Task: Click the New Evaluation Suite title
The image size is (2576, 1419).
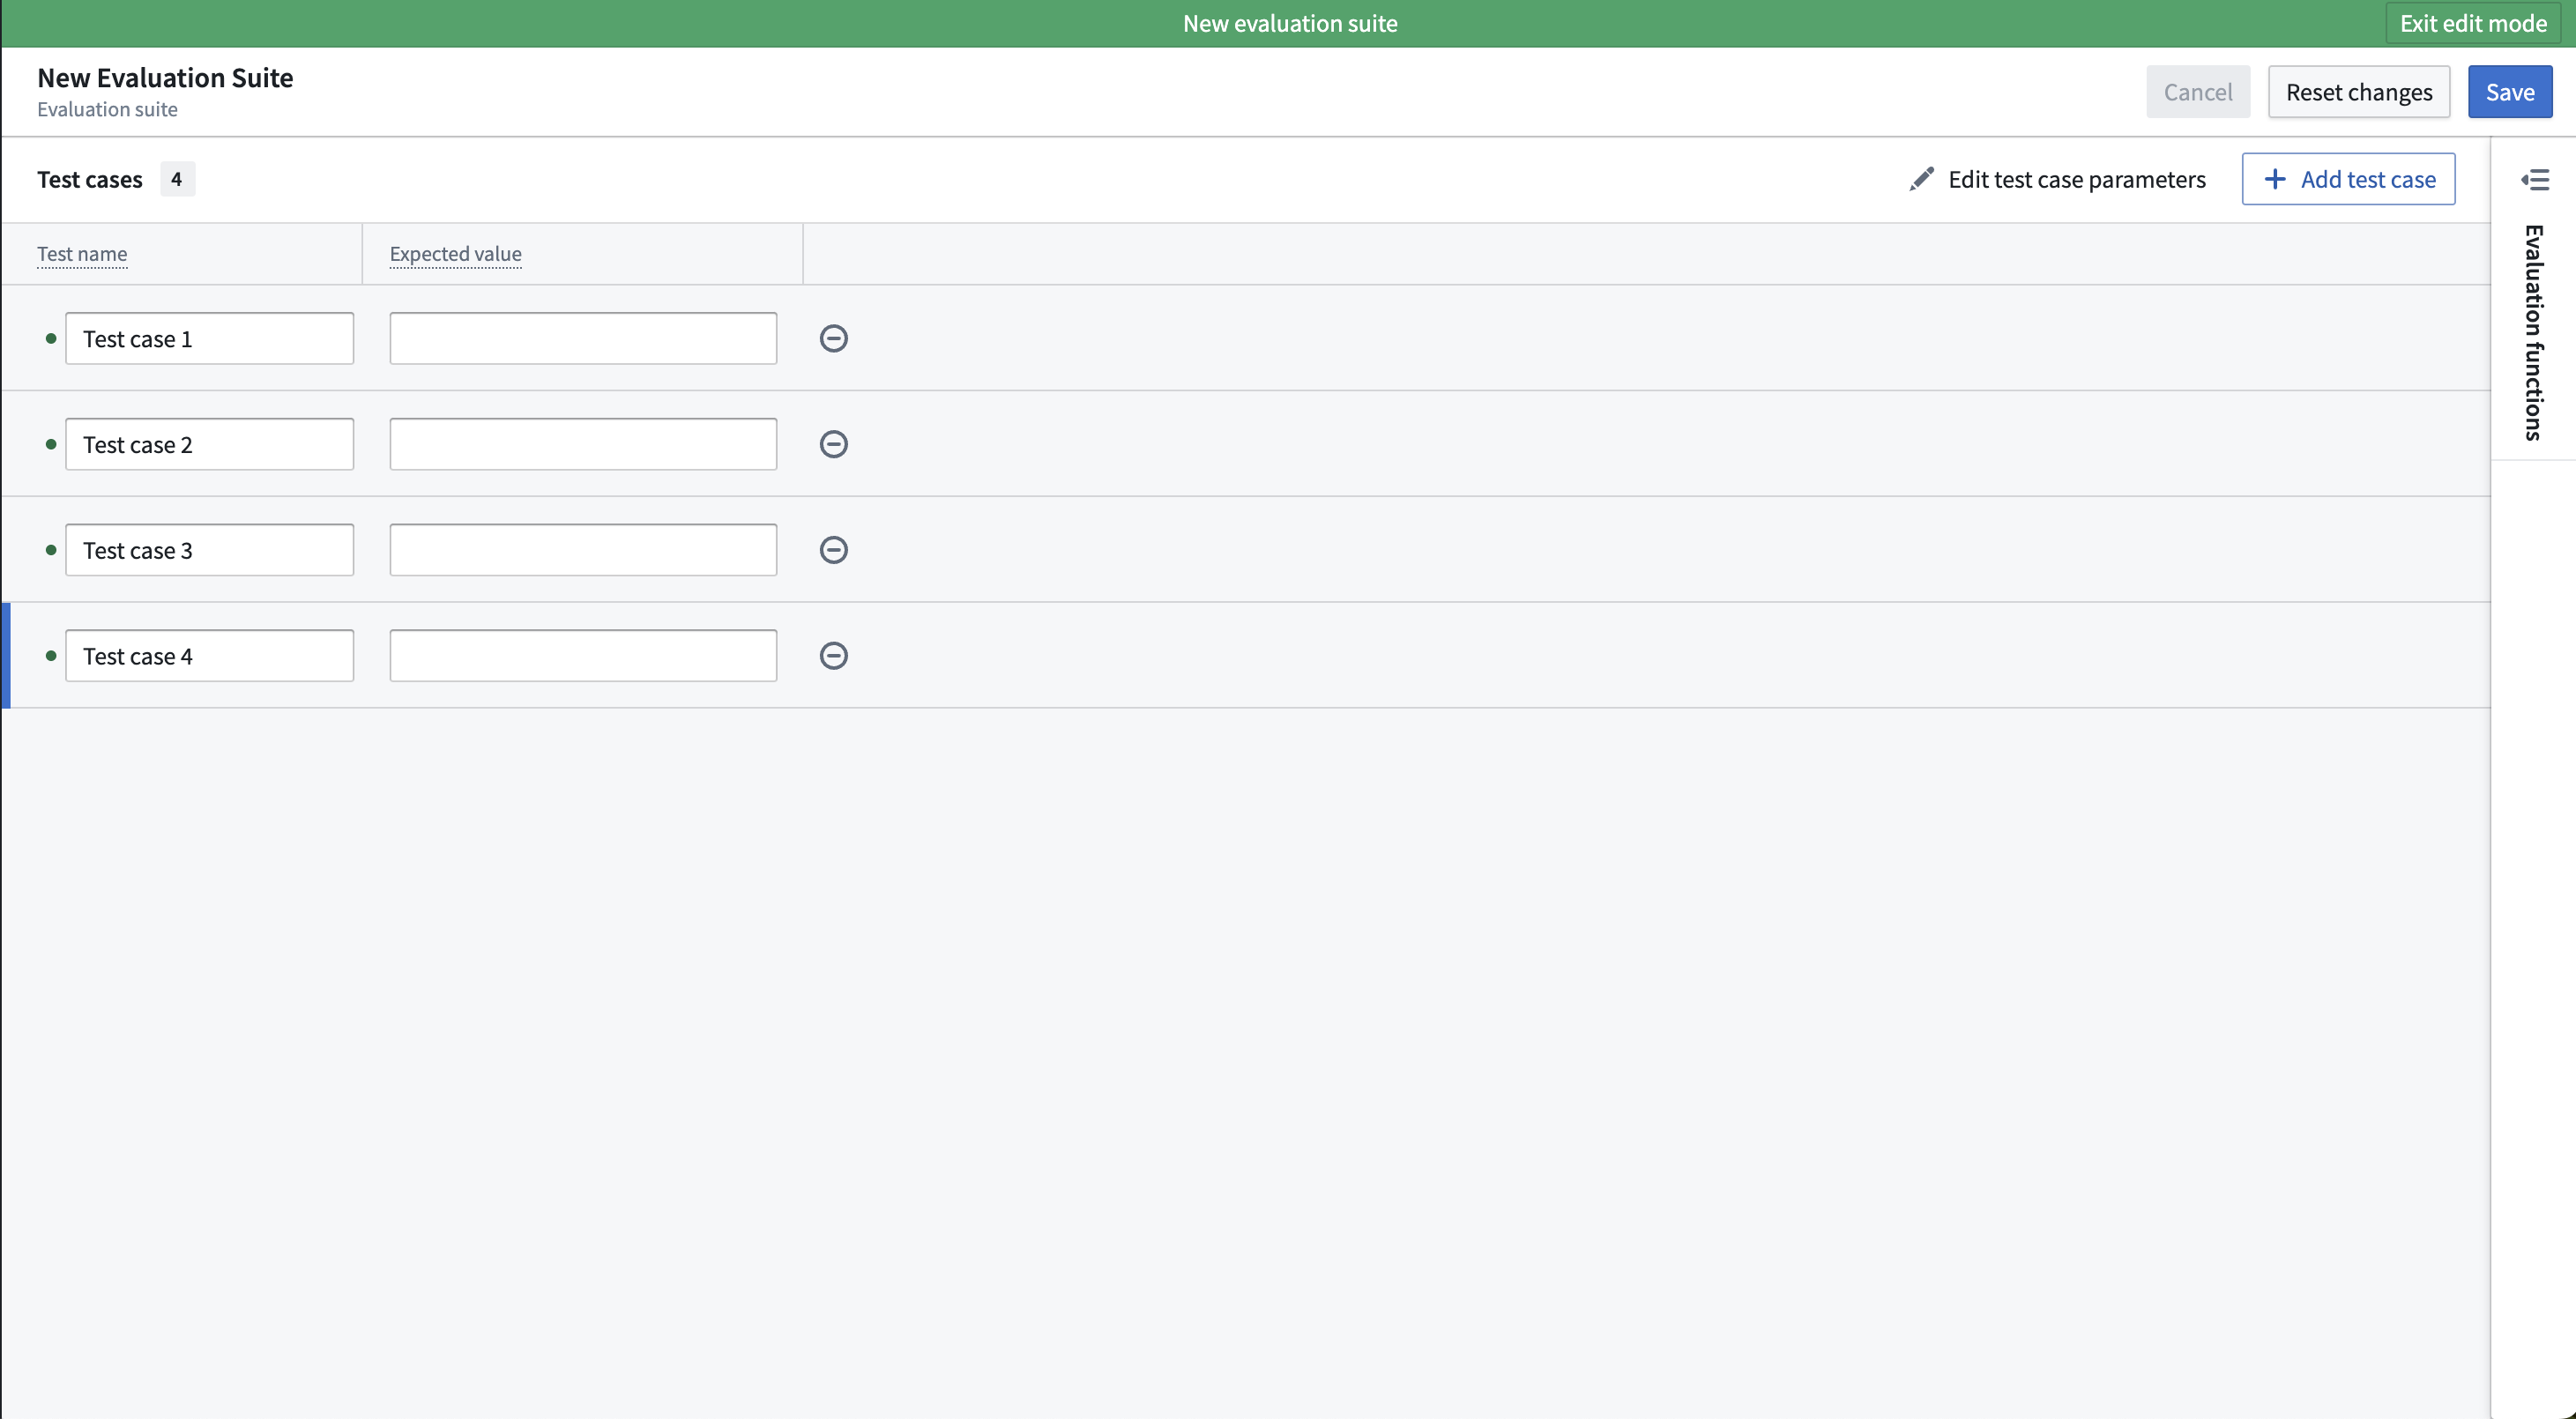Action: [165, 78]
